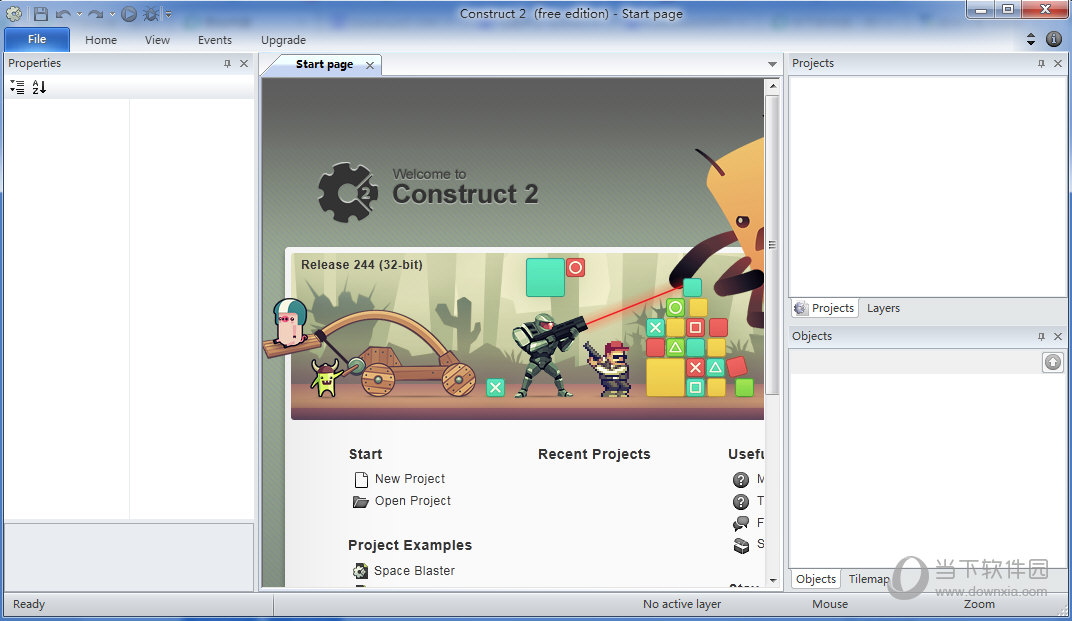Pin the Objects panel
Screen dimensions: 1072x621
coord(1041,336)
